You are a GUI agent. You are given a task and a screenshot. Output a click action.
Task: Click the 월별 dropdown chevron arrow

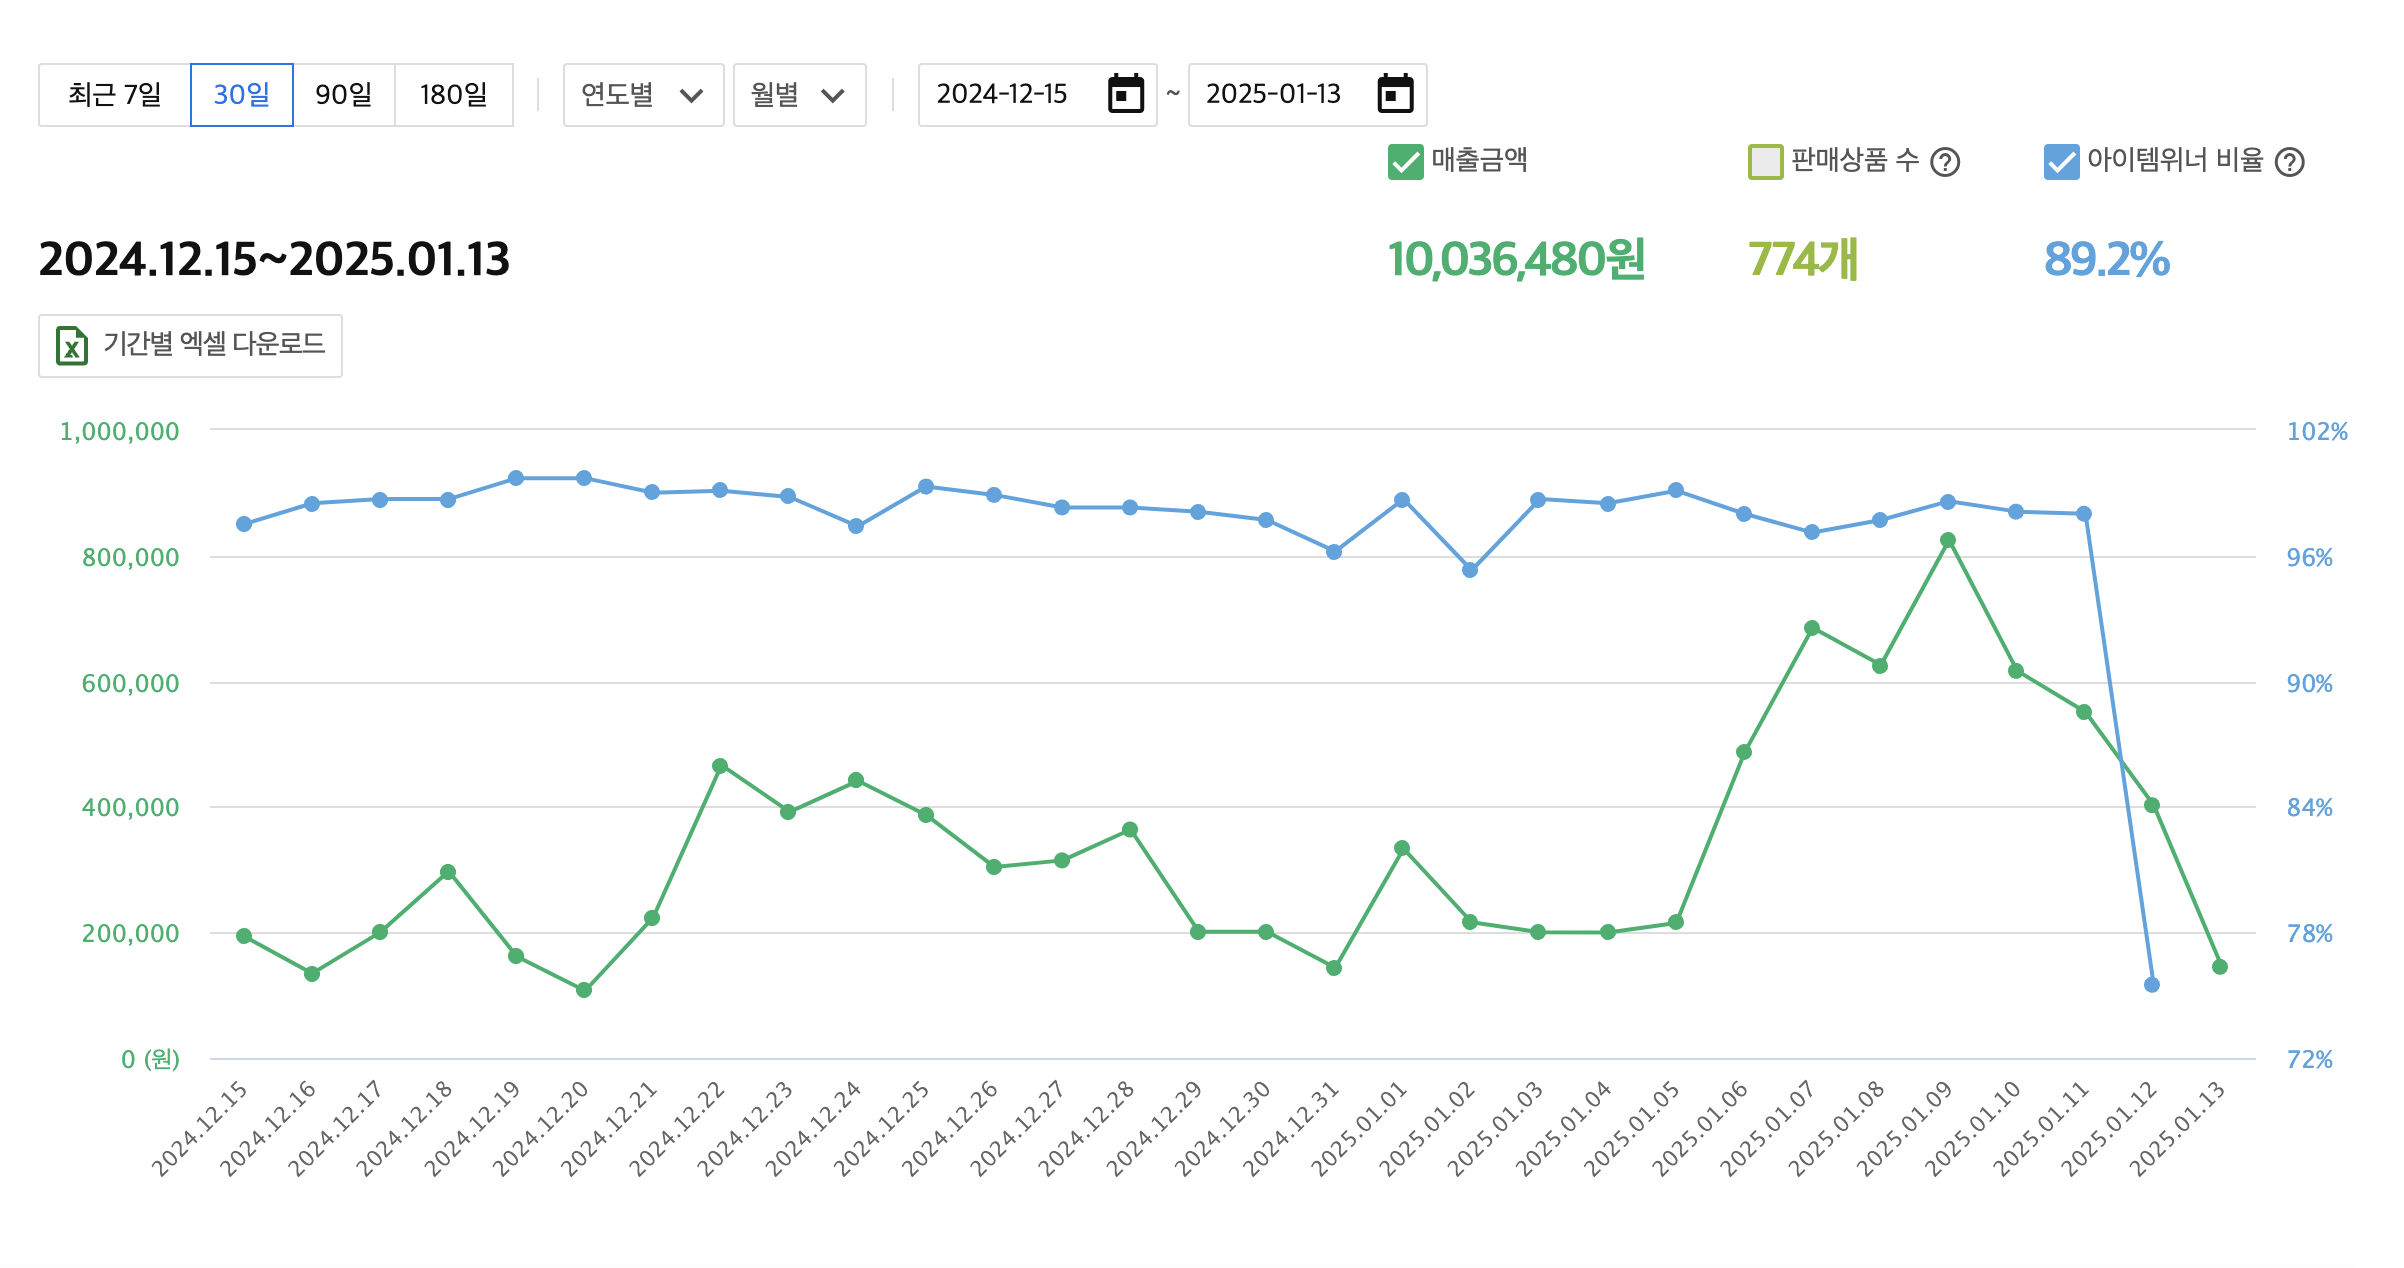833,96
